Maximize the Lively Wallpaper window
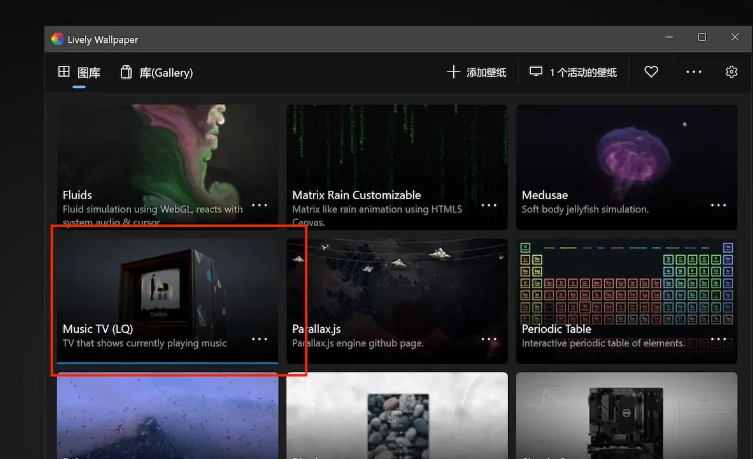This screenshot has width=753, height=459. point(702,37)
